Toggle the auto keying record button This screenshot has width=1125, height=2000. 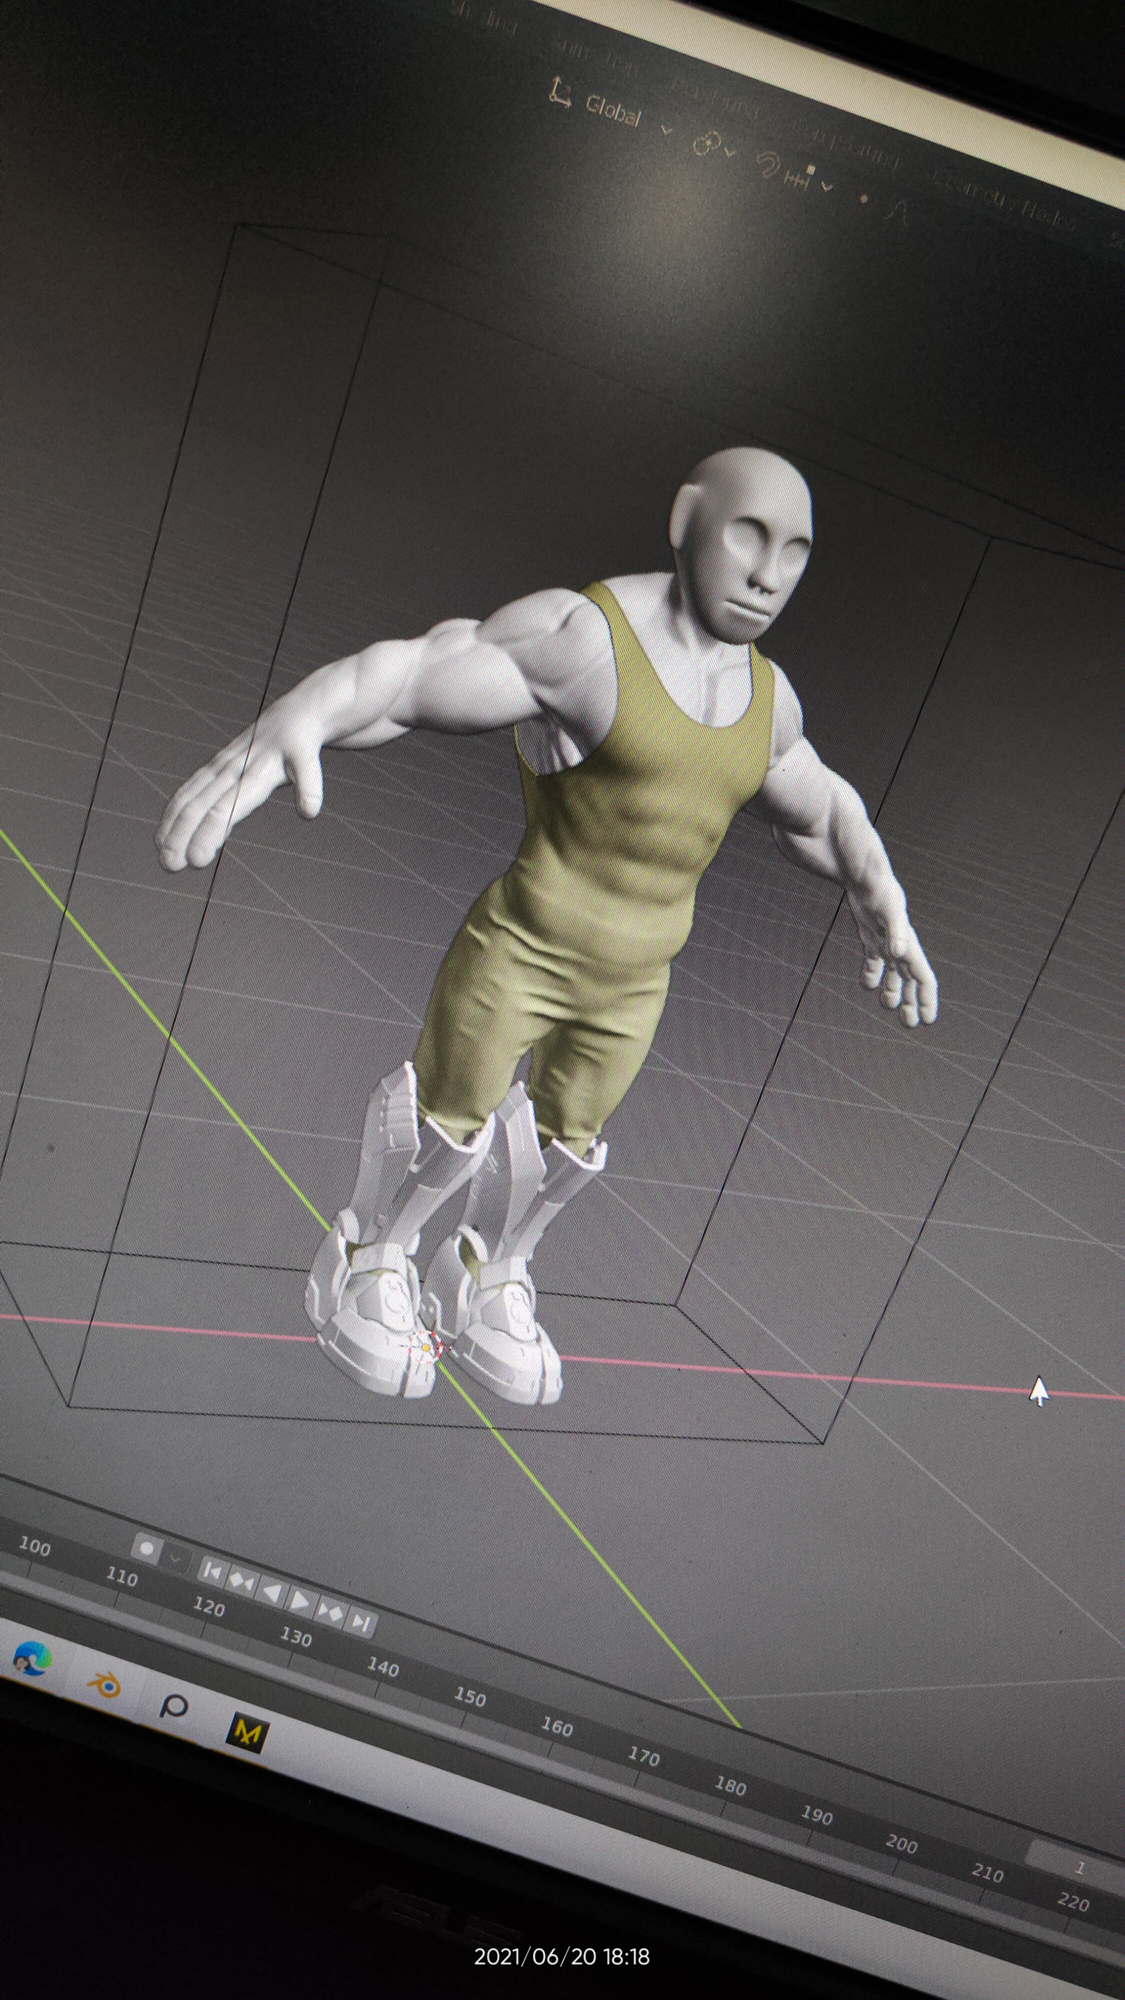(146, 1548)
